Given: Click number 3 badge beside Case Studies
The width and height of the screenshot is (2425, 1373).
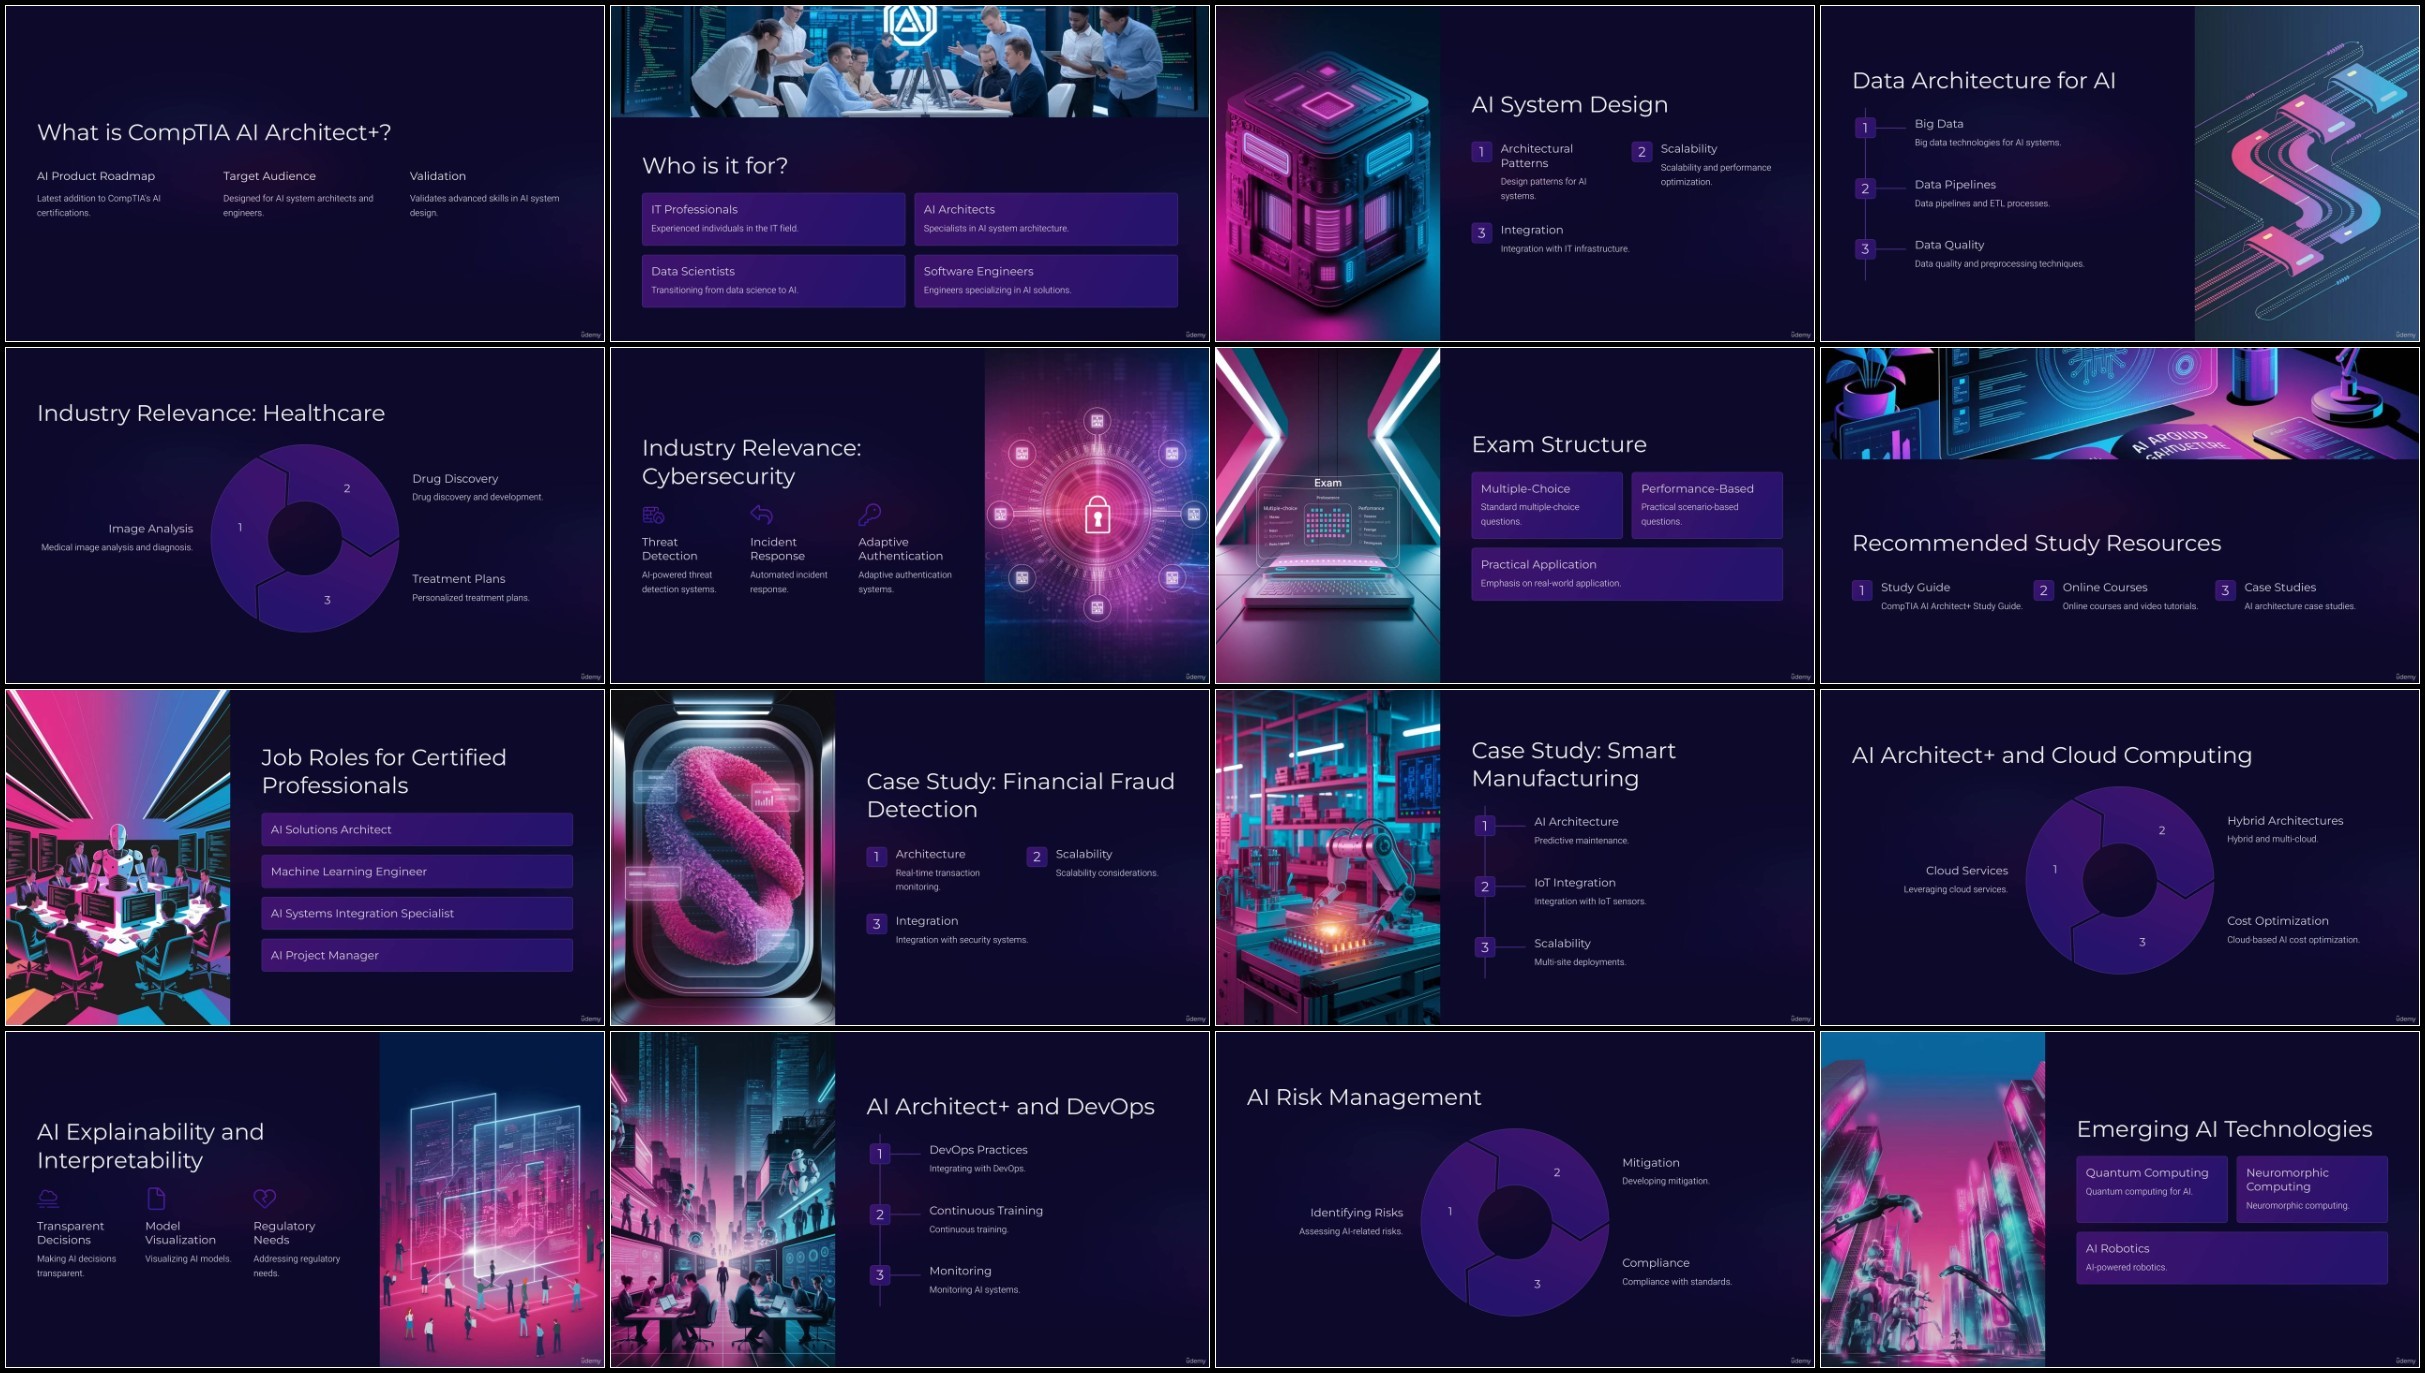Looking at the screenshot, I should 2225,591.
